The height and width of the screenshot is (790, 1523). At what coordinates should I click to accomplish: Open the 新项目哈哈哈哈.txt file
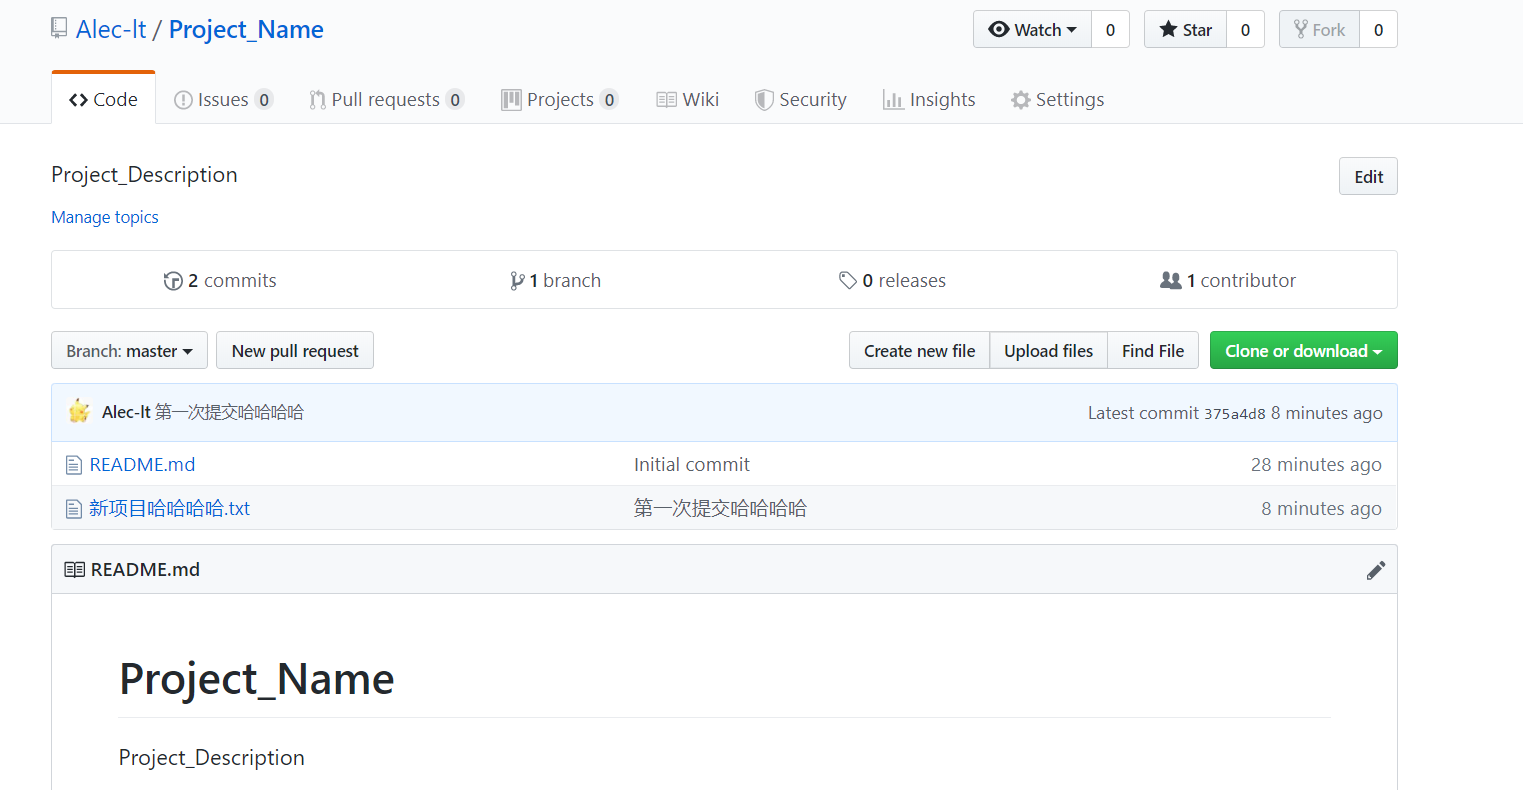[169, 508]
